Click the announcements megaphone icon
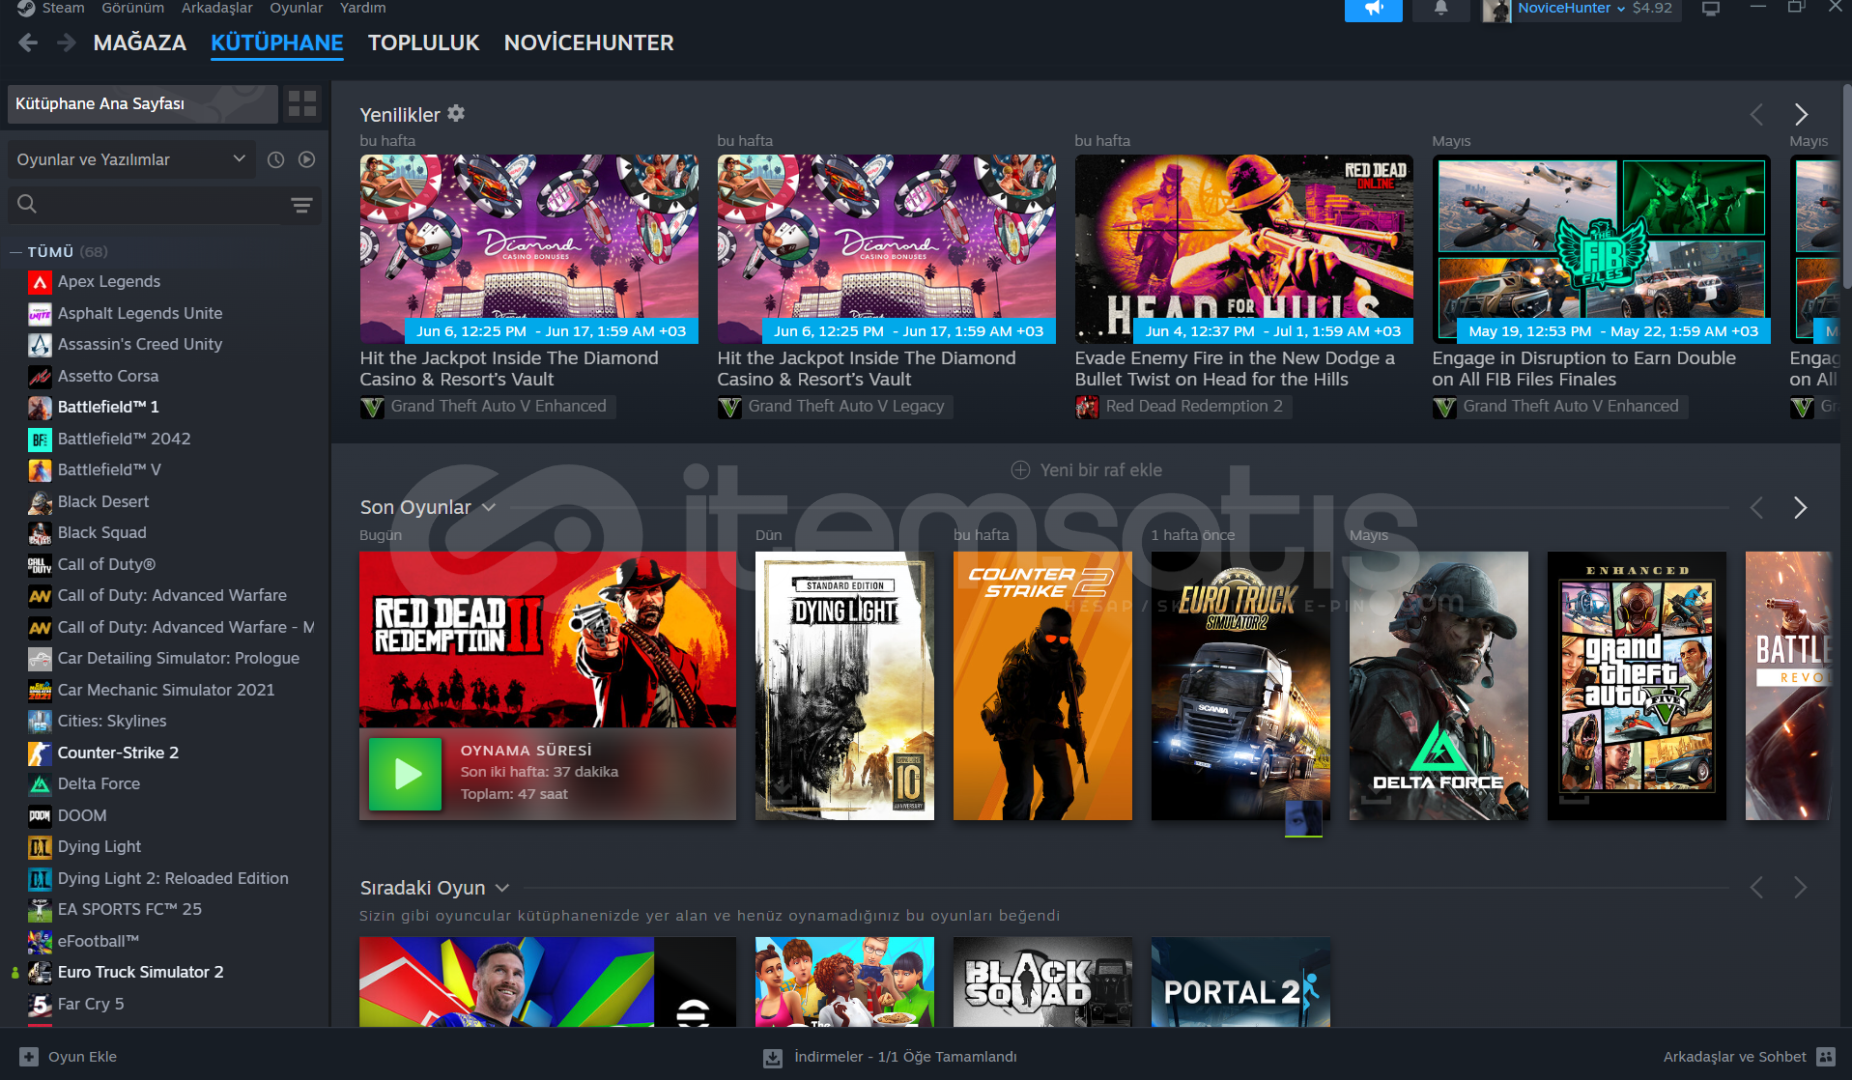 pos(1373,9)
